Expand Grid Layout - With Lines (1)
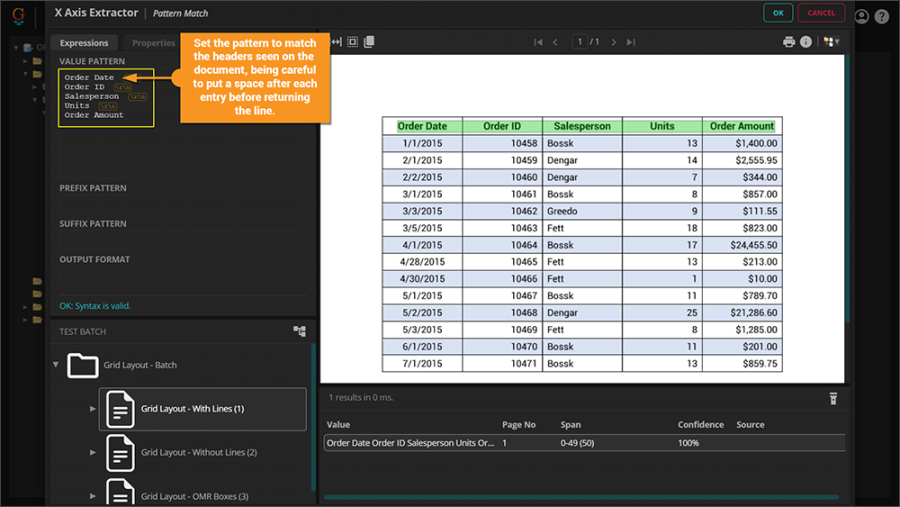 [94, 409]
